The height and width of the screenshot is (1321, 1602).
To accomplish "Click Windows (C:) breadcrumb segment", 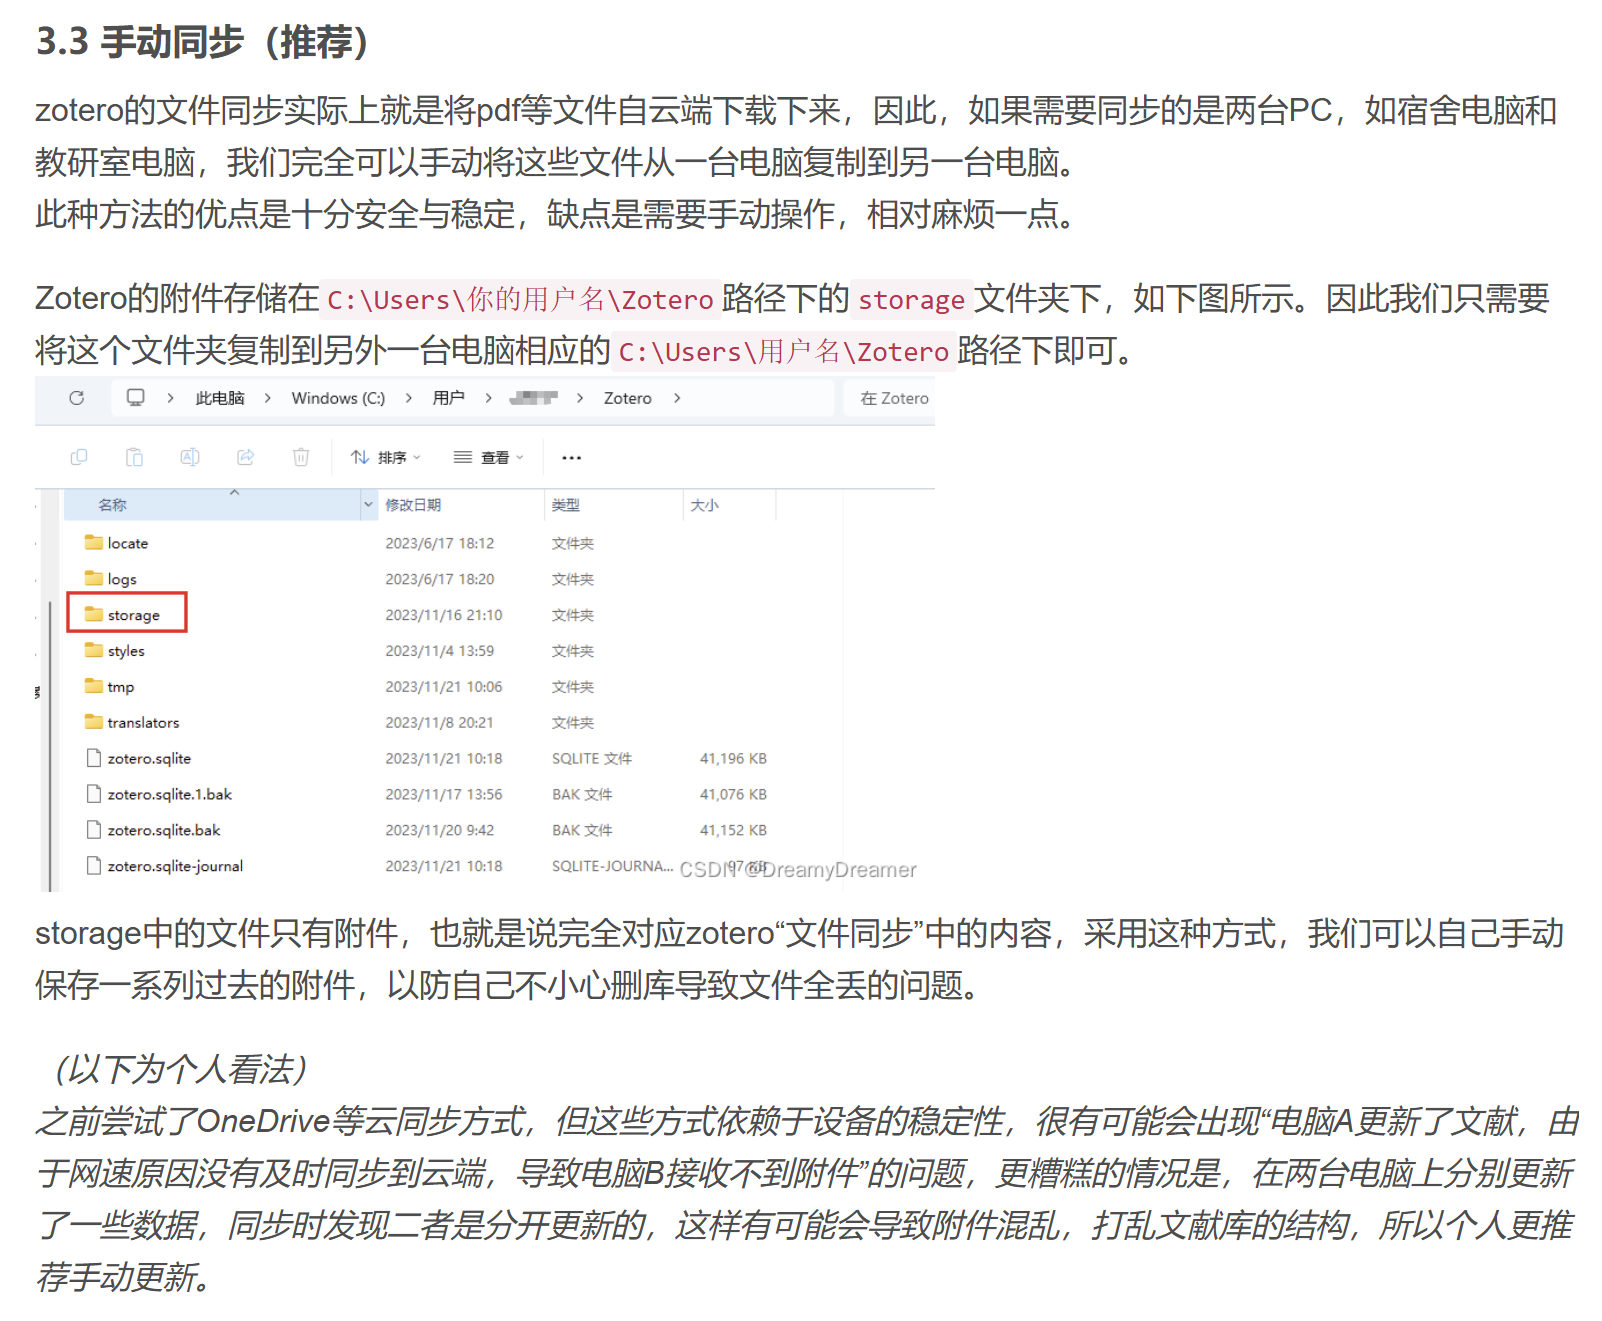I will pyautogui.click(x=338, y=398).
